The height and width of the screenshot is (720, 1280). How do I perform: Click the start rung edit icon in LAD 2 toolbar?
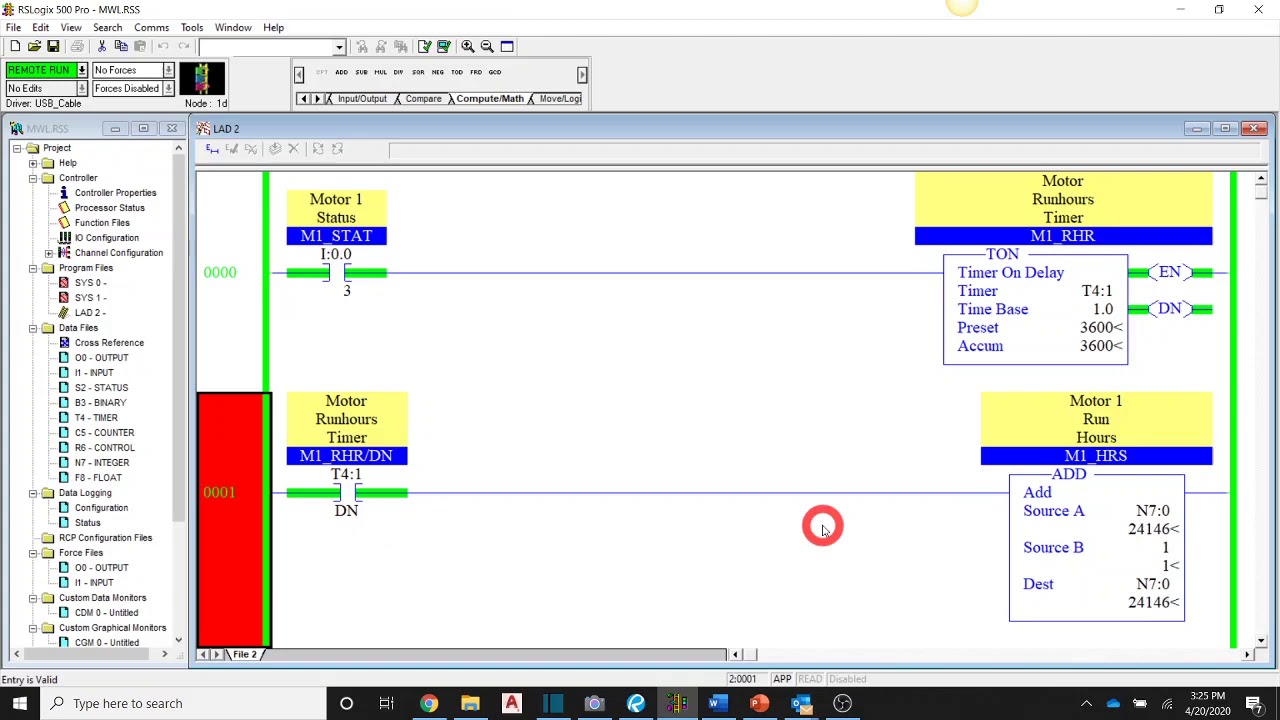click(x=212, y=149)
